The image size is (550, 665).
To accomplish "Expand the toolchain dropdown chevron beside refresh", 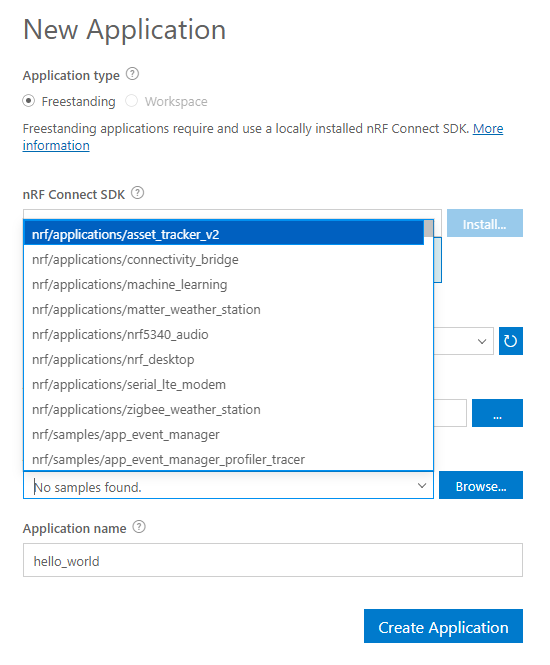I will tap(482, 341).
